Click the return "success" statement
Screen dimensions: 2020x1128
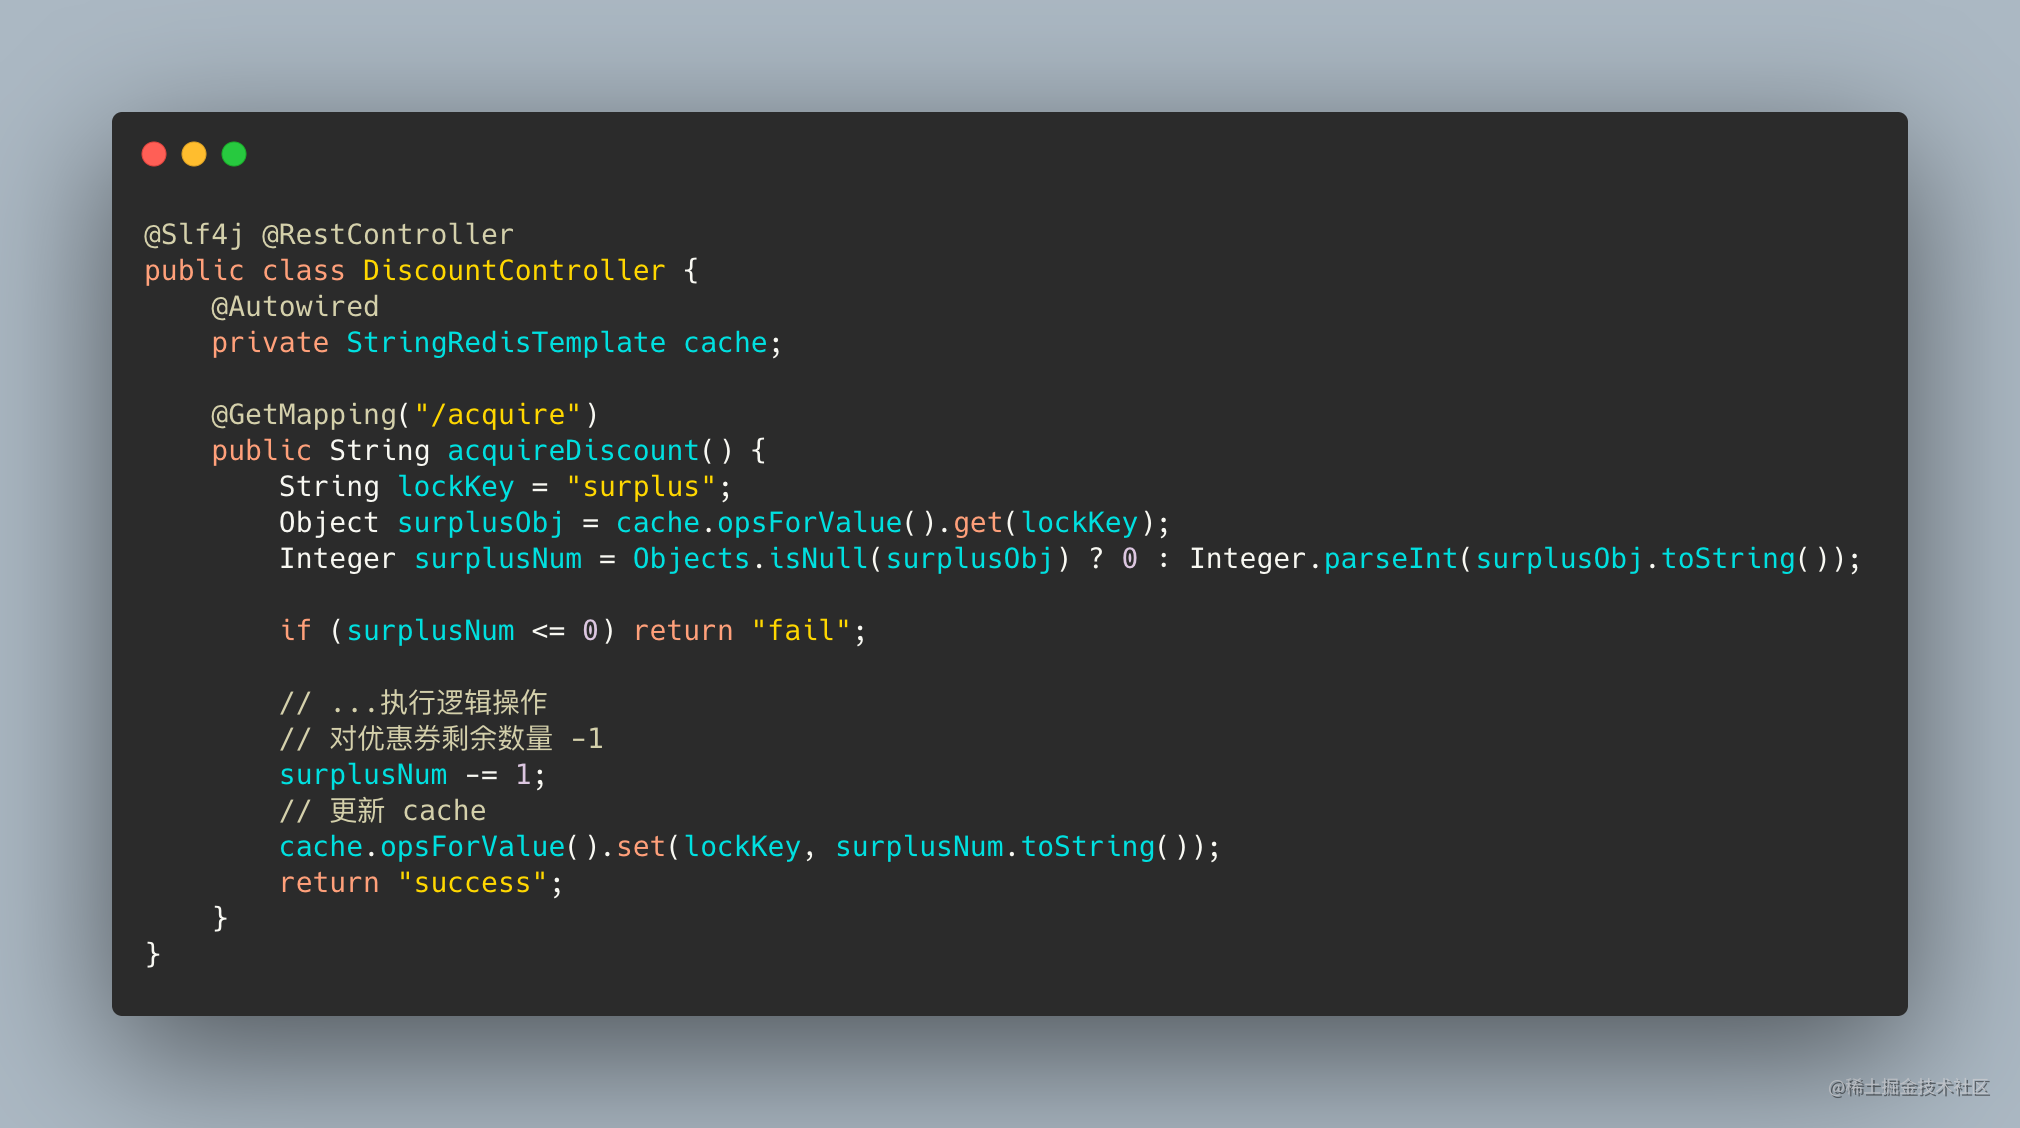click(x=421, y=883)
